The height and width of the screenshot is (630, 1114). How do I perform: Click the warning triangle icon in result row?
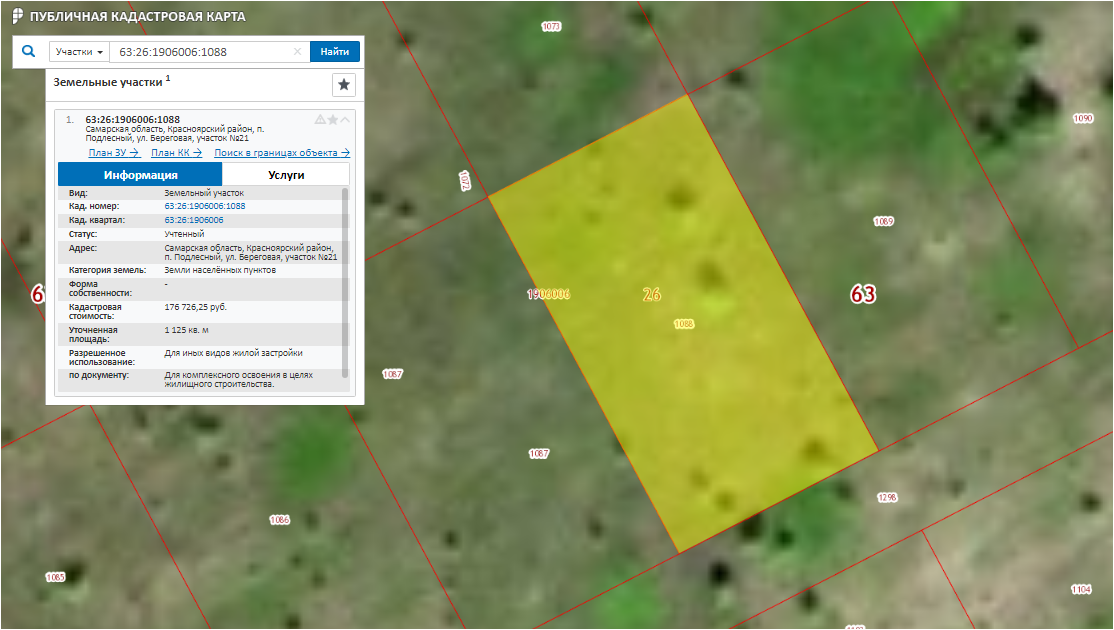click(320, 120)
